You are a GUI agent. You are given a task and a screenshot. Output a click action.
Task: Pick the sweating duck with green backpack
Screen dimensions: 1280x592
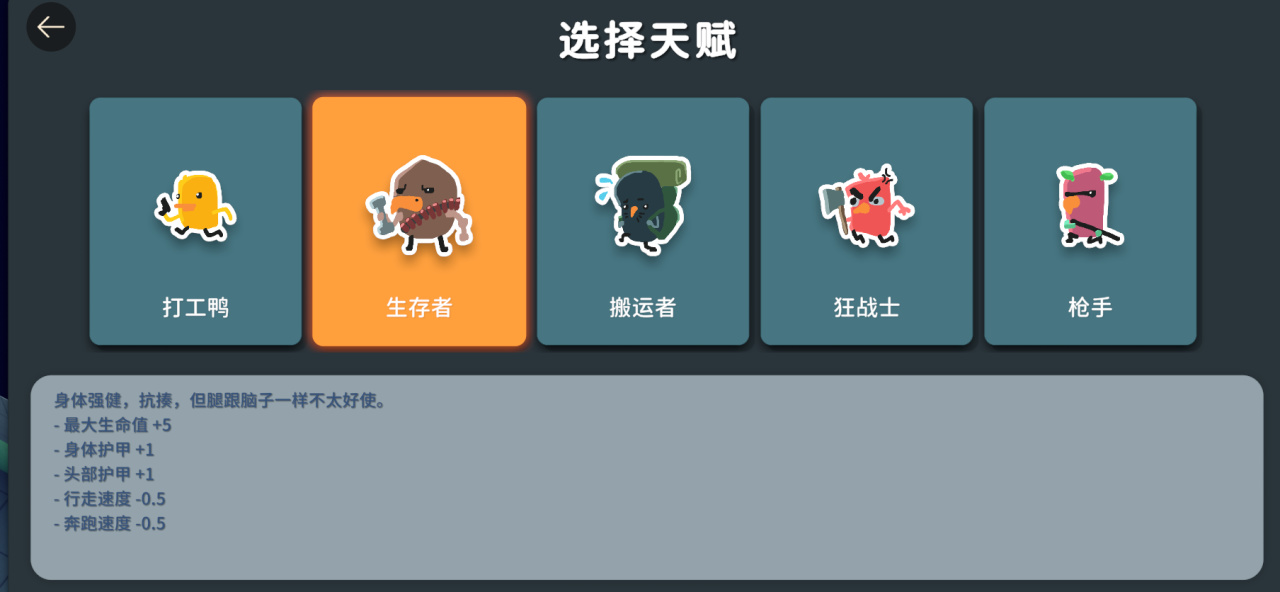coord(642,205)
